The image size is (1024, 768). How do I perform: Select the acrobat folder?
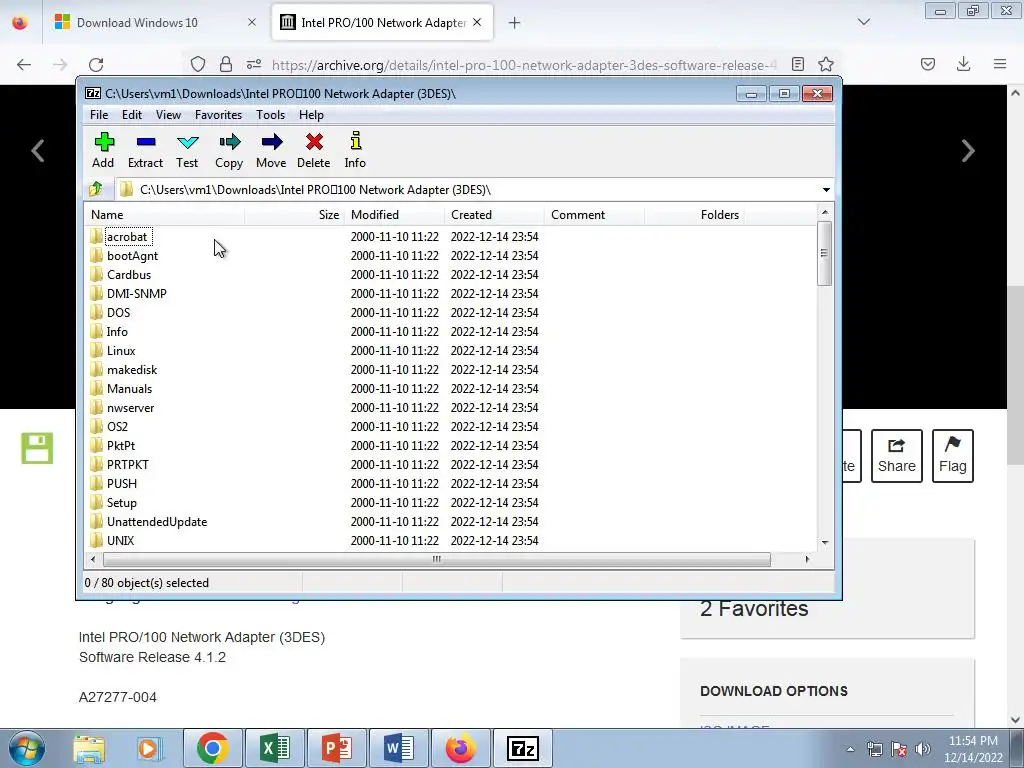[127, 236]
